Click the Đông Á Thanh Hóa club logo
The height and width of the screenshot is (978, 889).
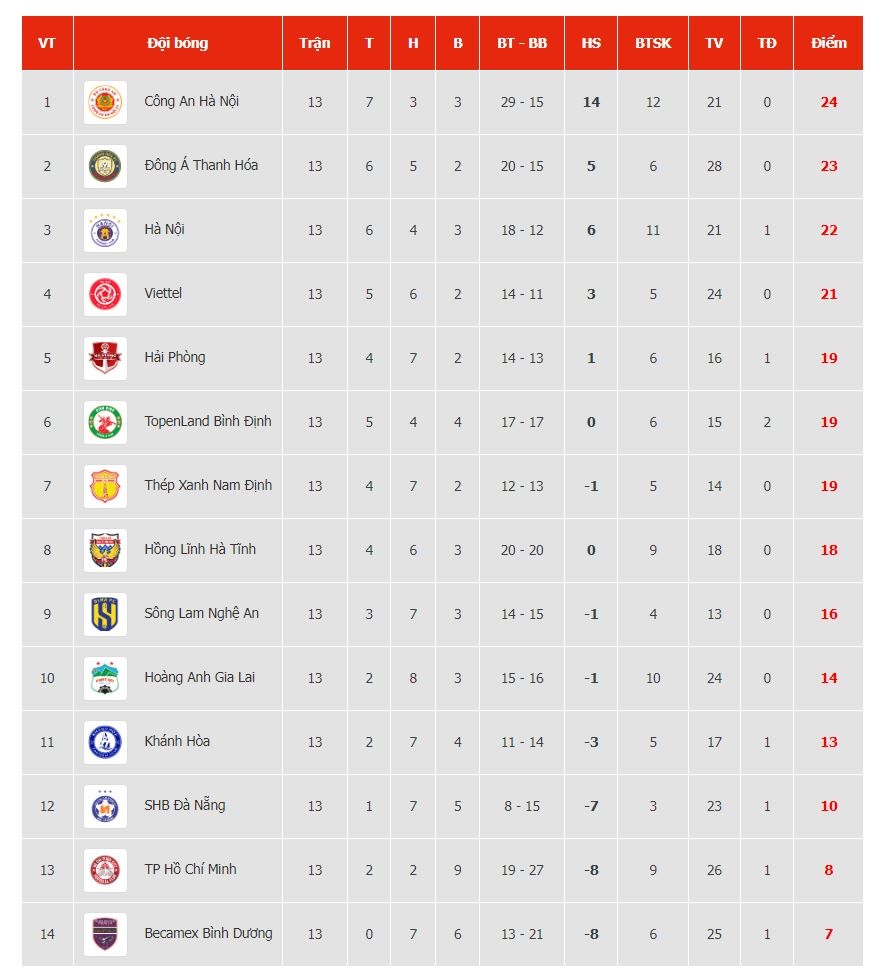click(x=105, y=166)
